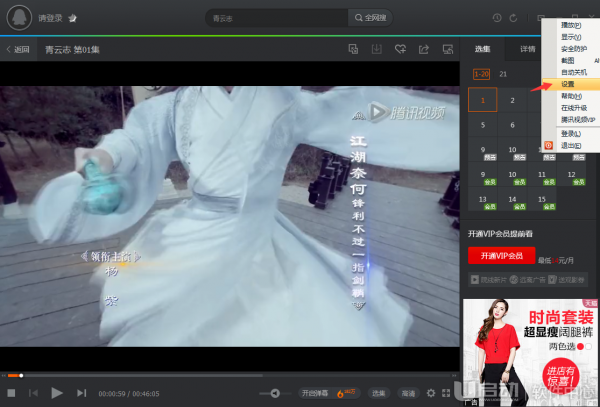
Task: Click the share arrow icon
Action: click(x=423, y=49)
